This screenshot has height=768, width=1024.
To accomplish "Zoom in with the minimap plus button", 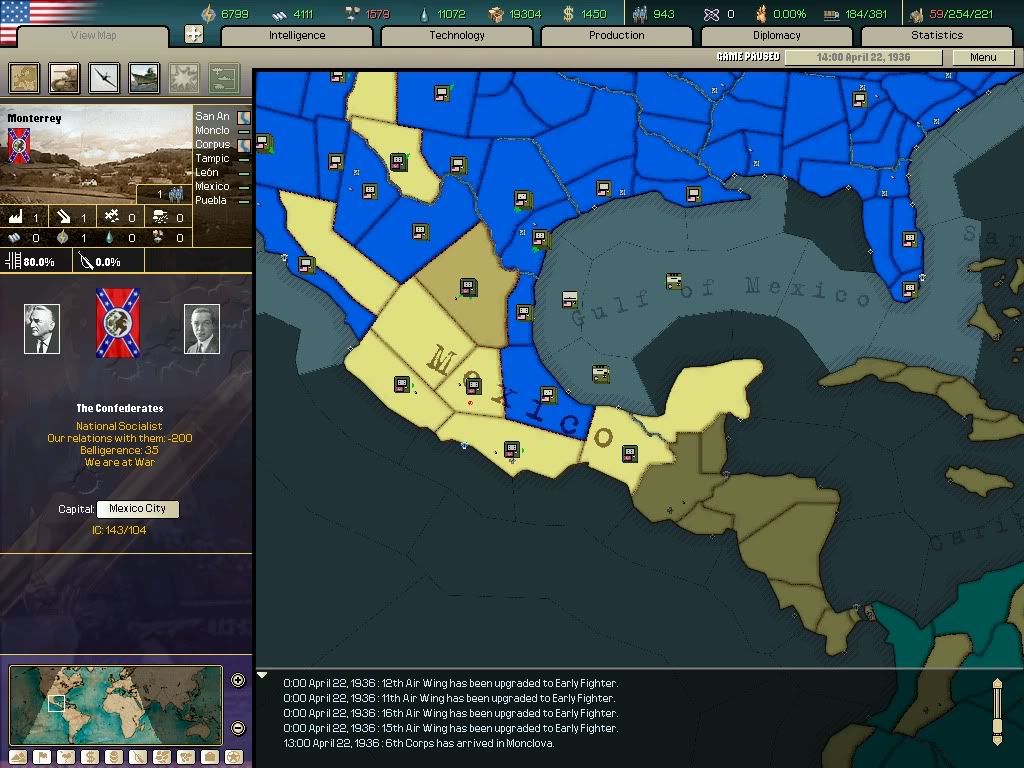I will click(x=238, y=680).
